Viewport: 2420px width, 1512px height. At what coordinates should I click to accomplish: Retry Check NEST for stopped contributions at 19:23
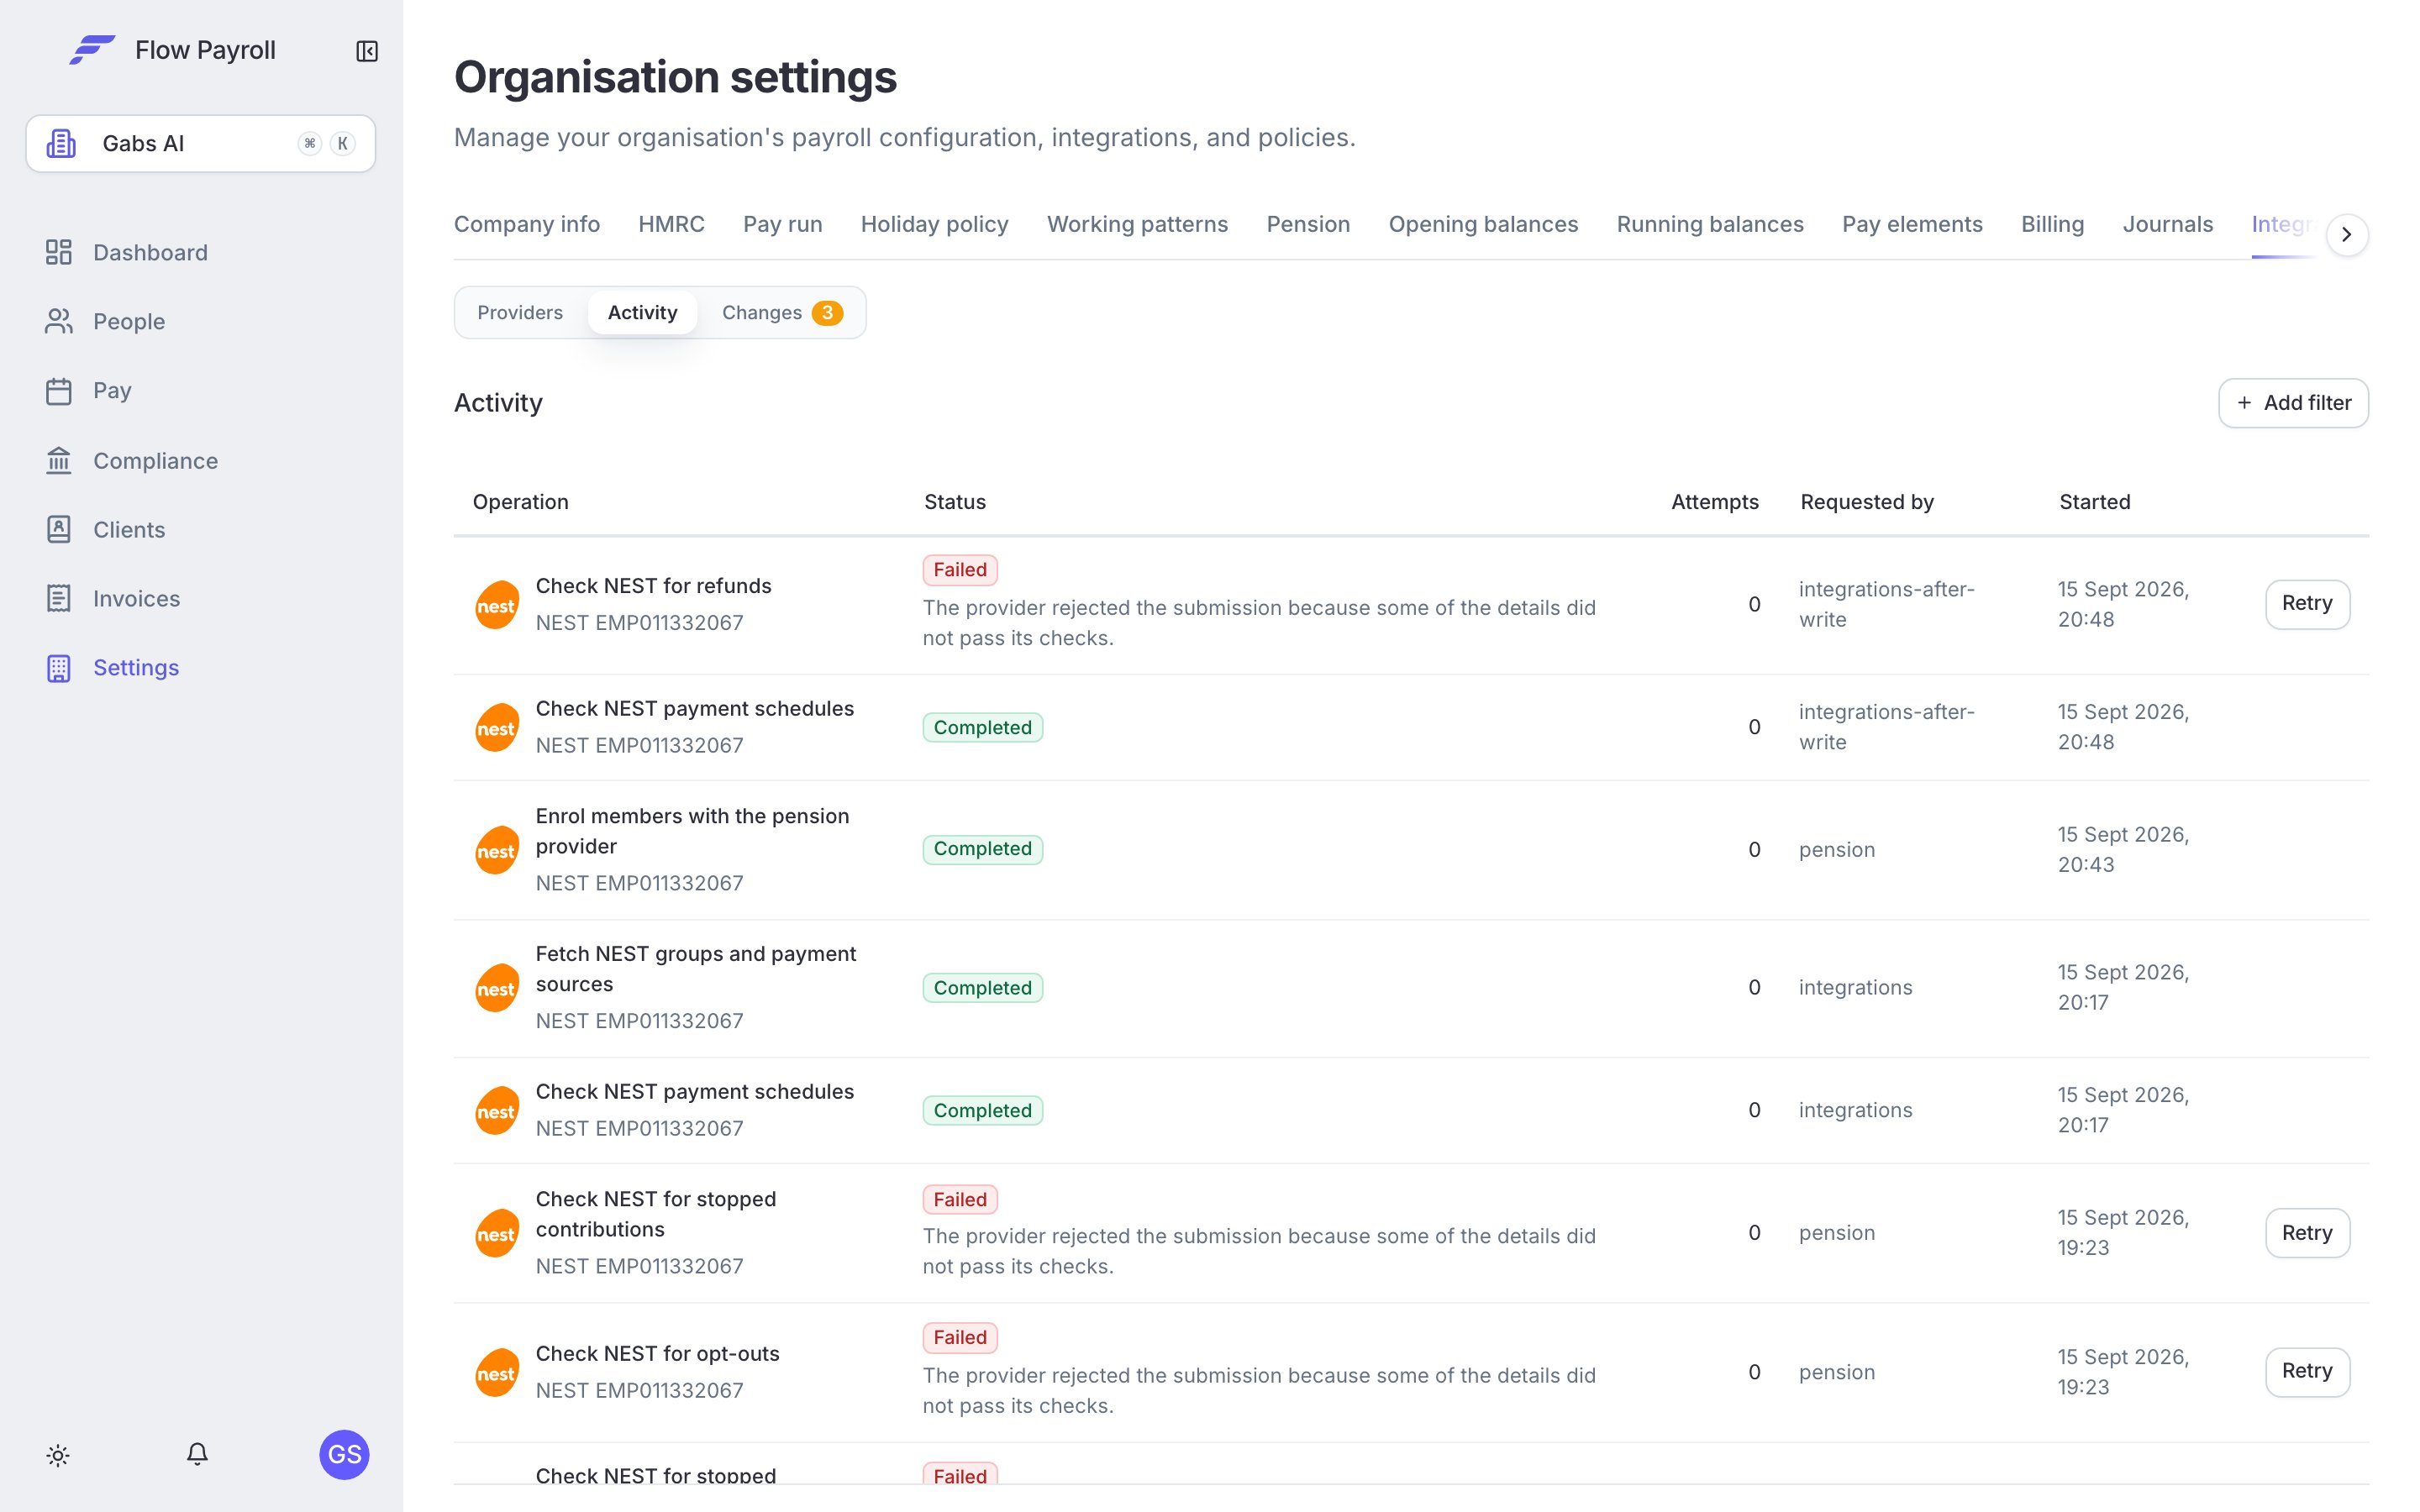coord(2307,1233)
